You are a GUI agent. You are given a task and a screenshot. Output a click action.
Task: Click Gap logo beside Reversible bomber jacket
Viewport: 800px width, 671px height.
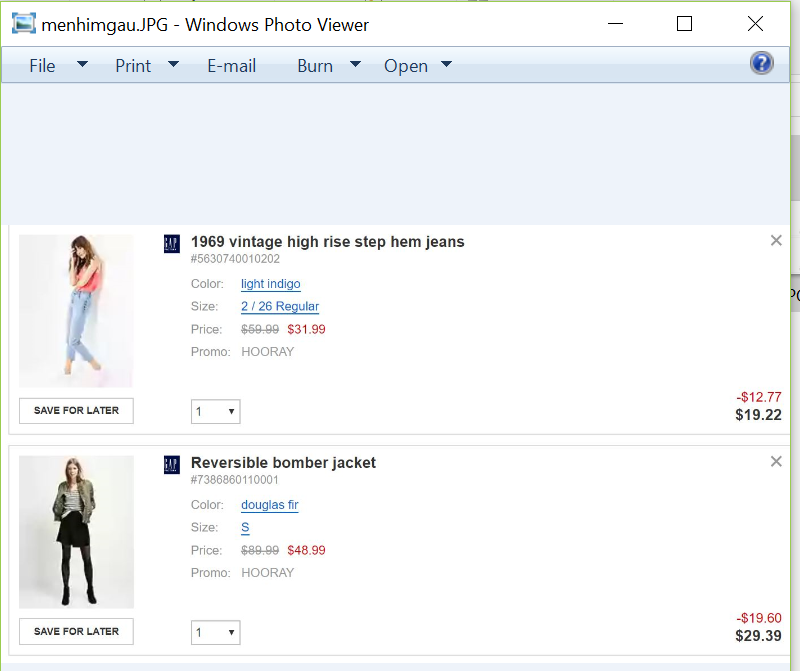coord(172,465)
